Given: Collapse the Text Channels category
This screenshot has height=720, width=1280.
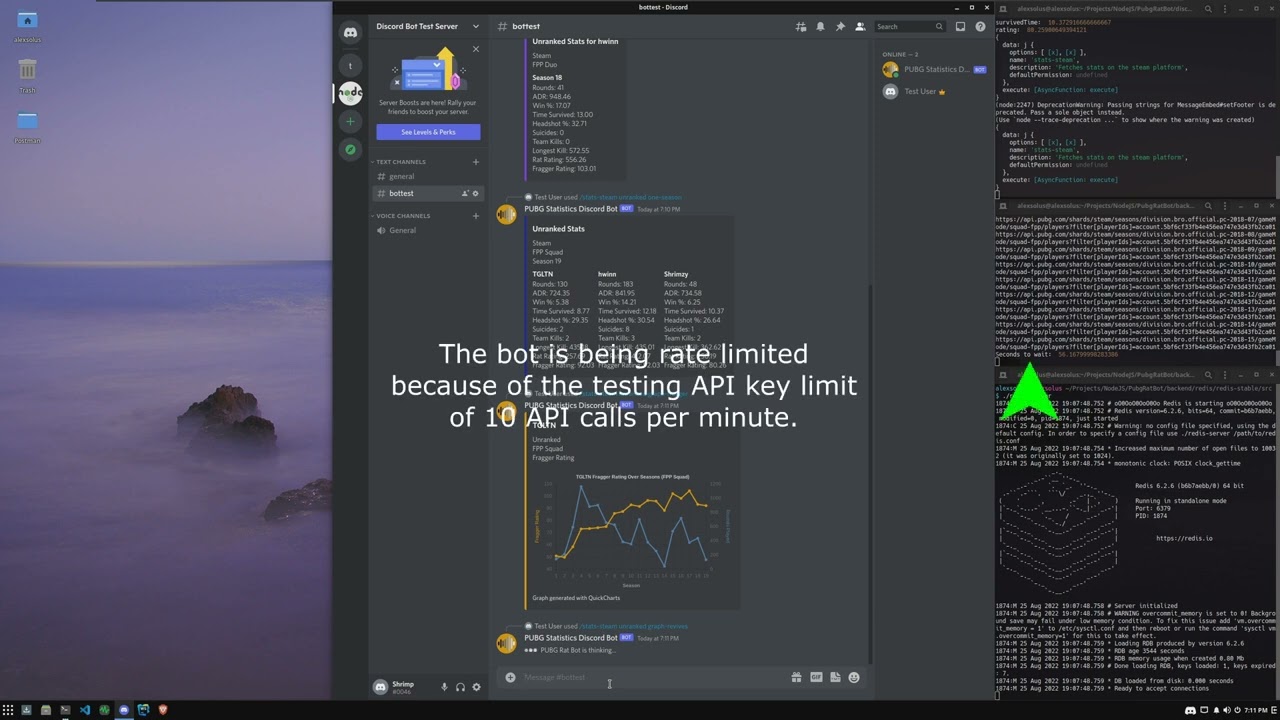Looking at the screenshot, I should 399,162.
